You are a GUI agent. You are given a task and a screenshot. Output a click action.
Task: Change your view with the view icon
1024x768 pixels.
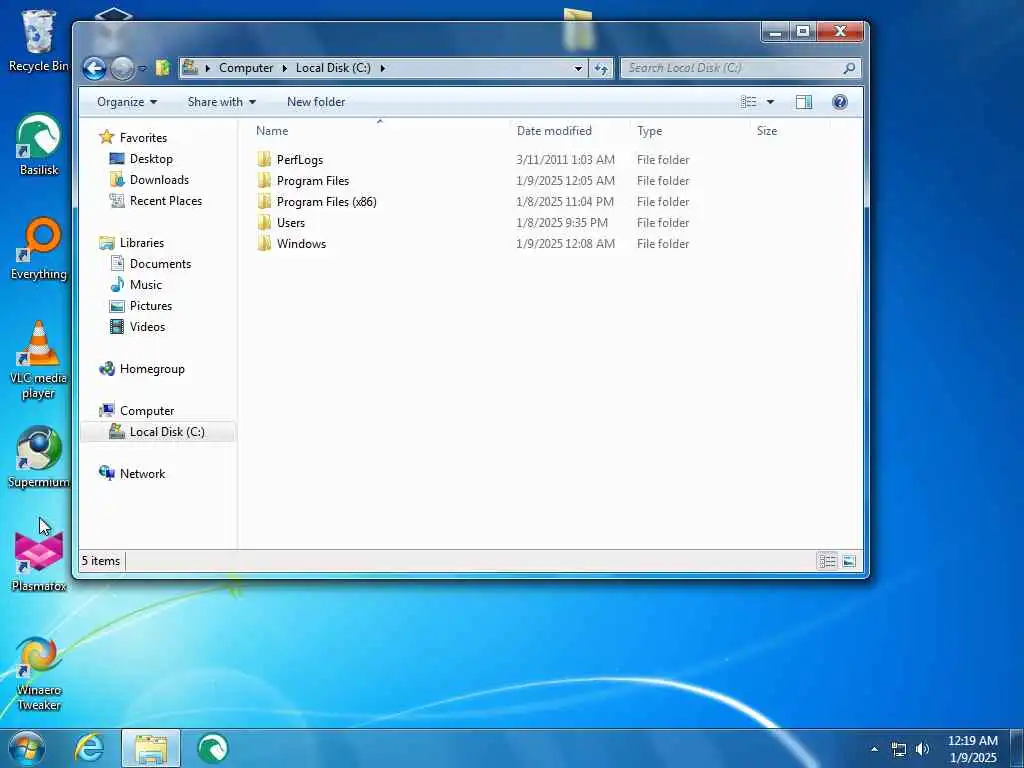748,102
